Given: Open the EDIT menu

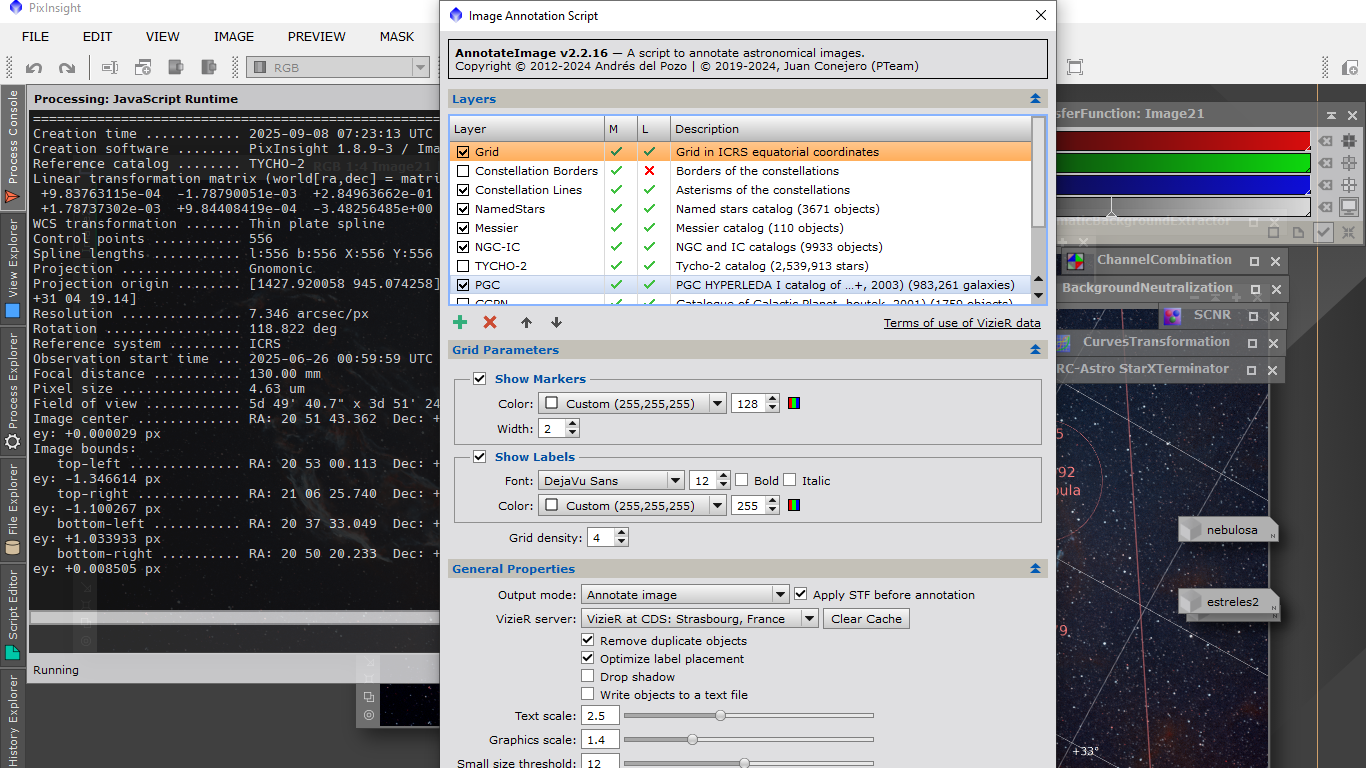Looking at the screenshot, I should coord(97,37).
